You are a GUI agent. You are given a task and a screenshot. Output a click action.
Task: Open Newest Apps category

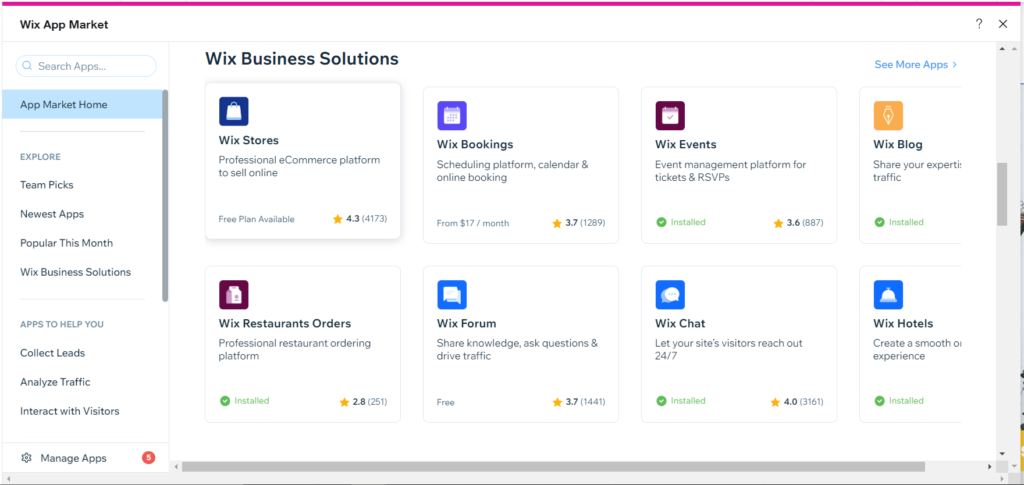click(x=52, y=214)
